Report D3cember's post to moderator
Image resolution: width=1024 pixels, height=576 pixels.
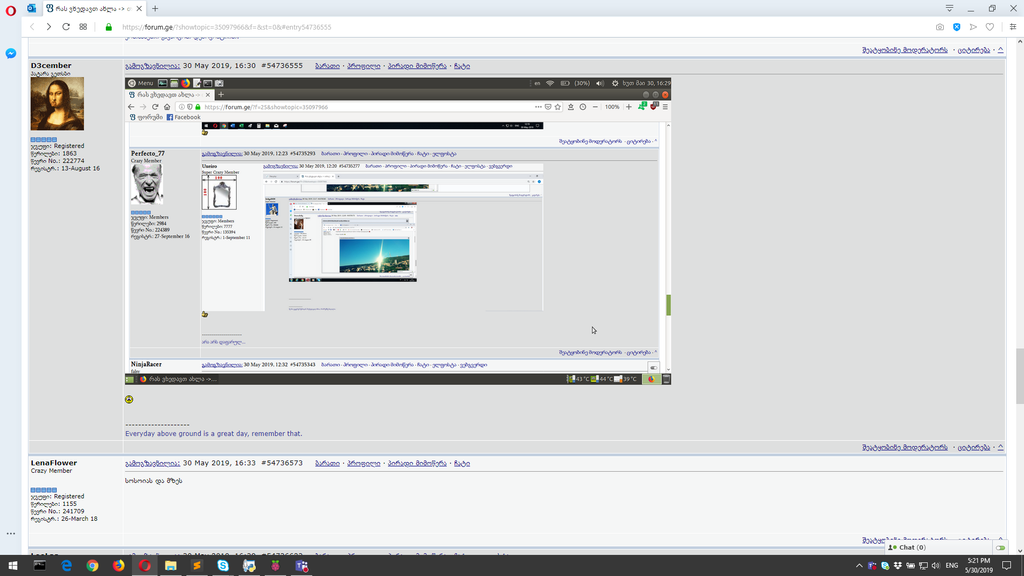[x=904, y=447]
